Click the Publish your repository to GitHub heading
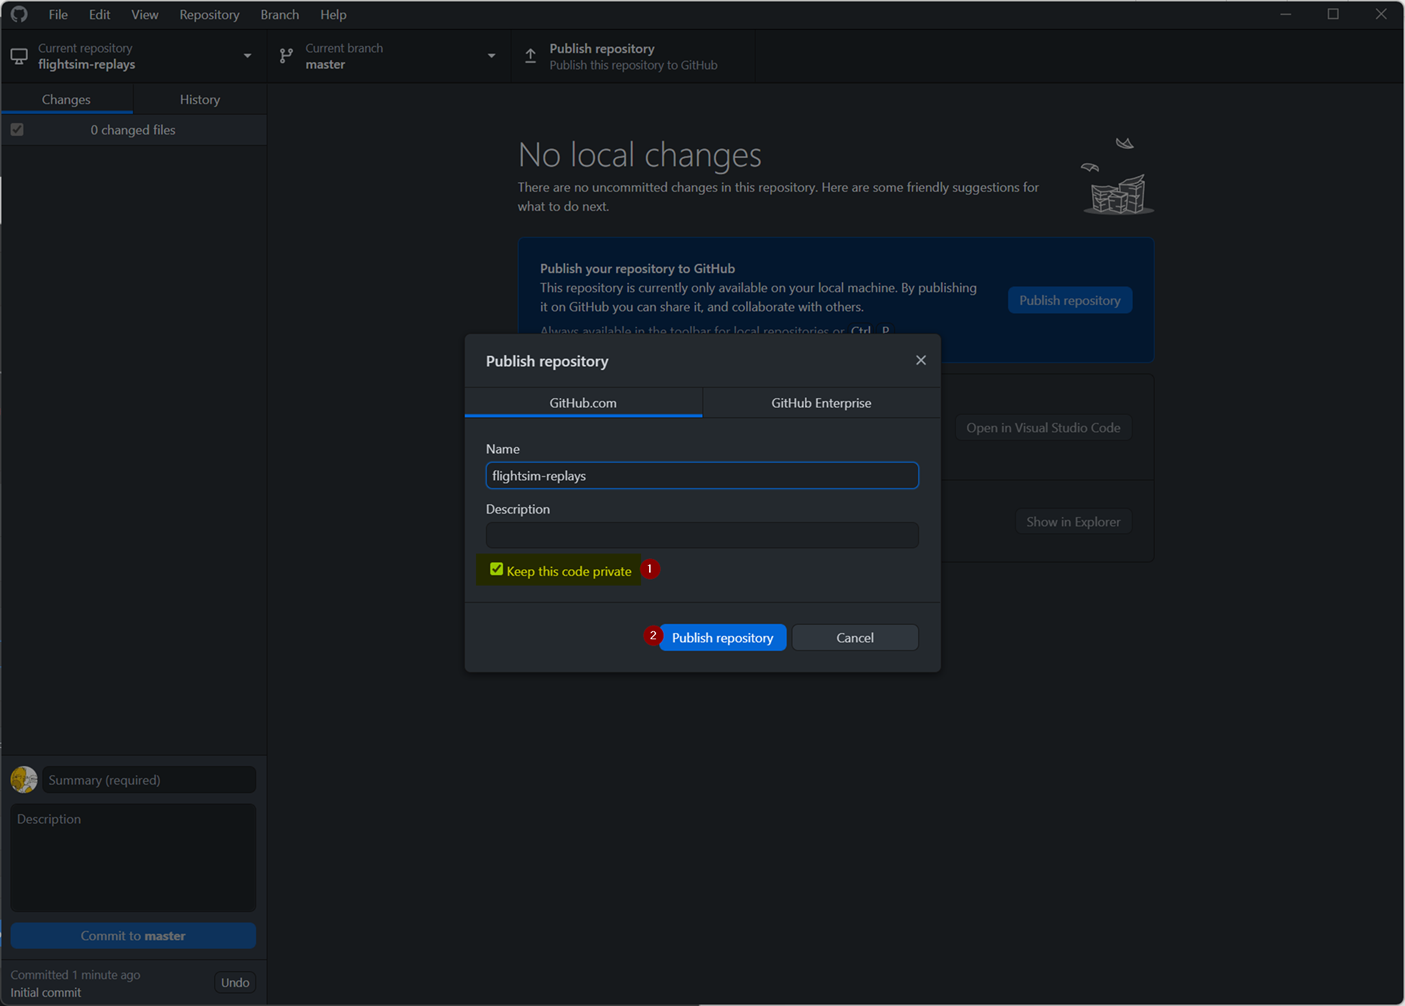 (x=638, y=268)
